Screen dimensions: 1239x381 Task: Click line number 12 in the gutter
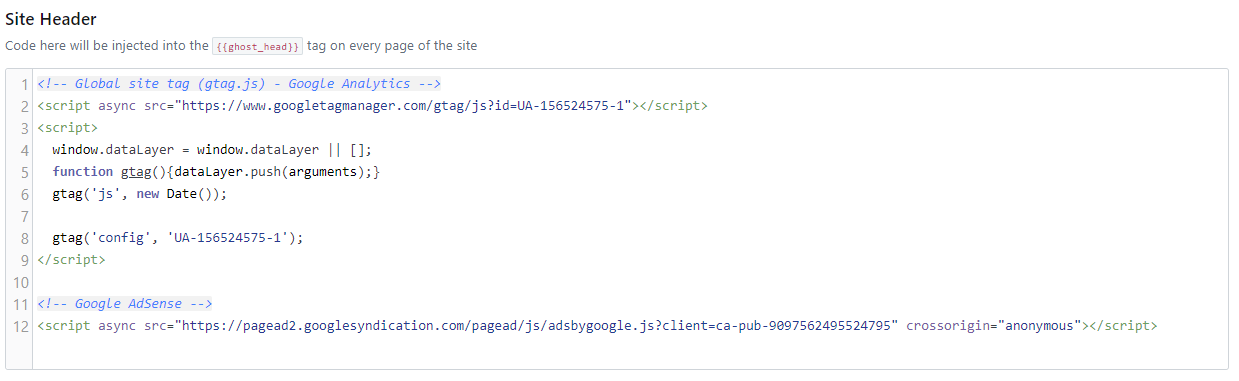[x=20, y=326]
